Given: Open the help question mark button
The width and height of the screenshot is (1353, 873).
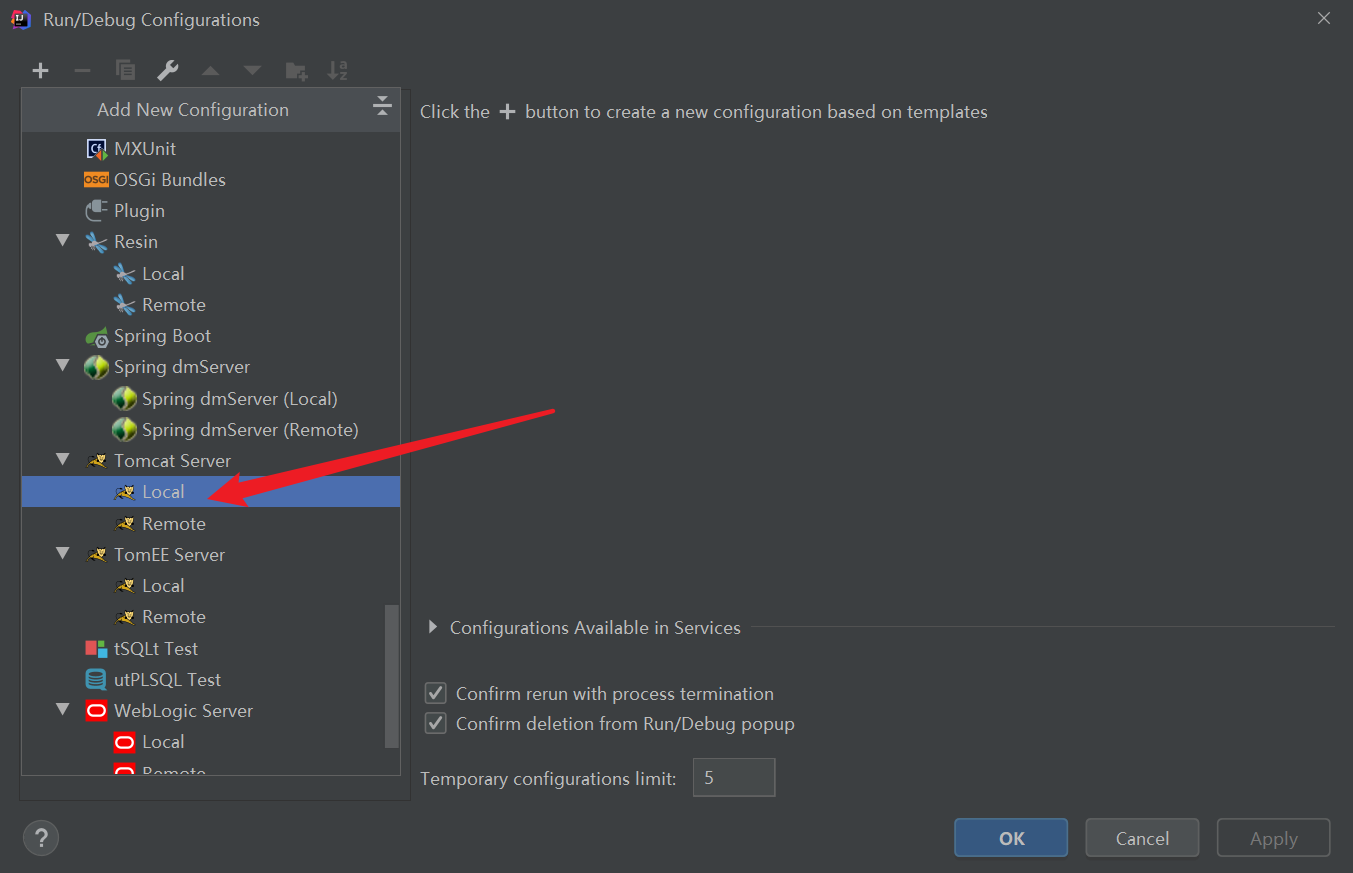Looking at the screenshot, I should coord(41,837).
